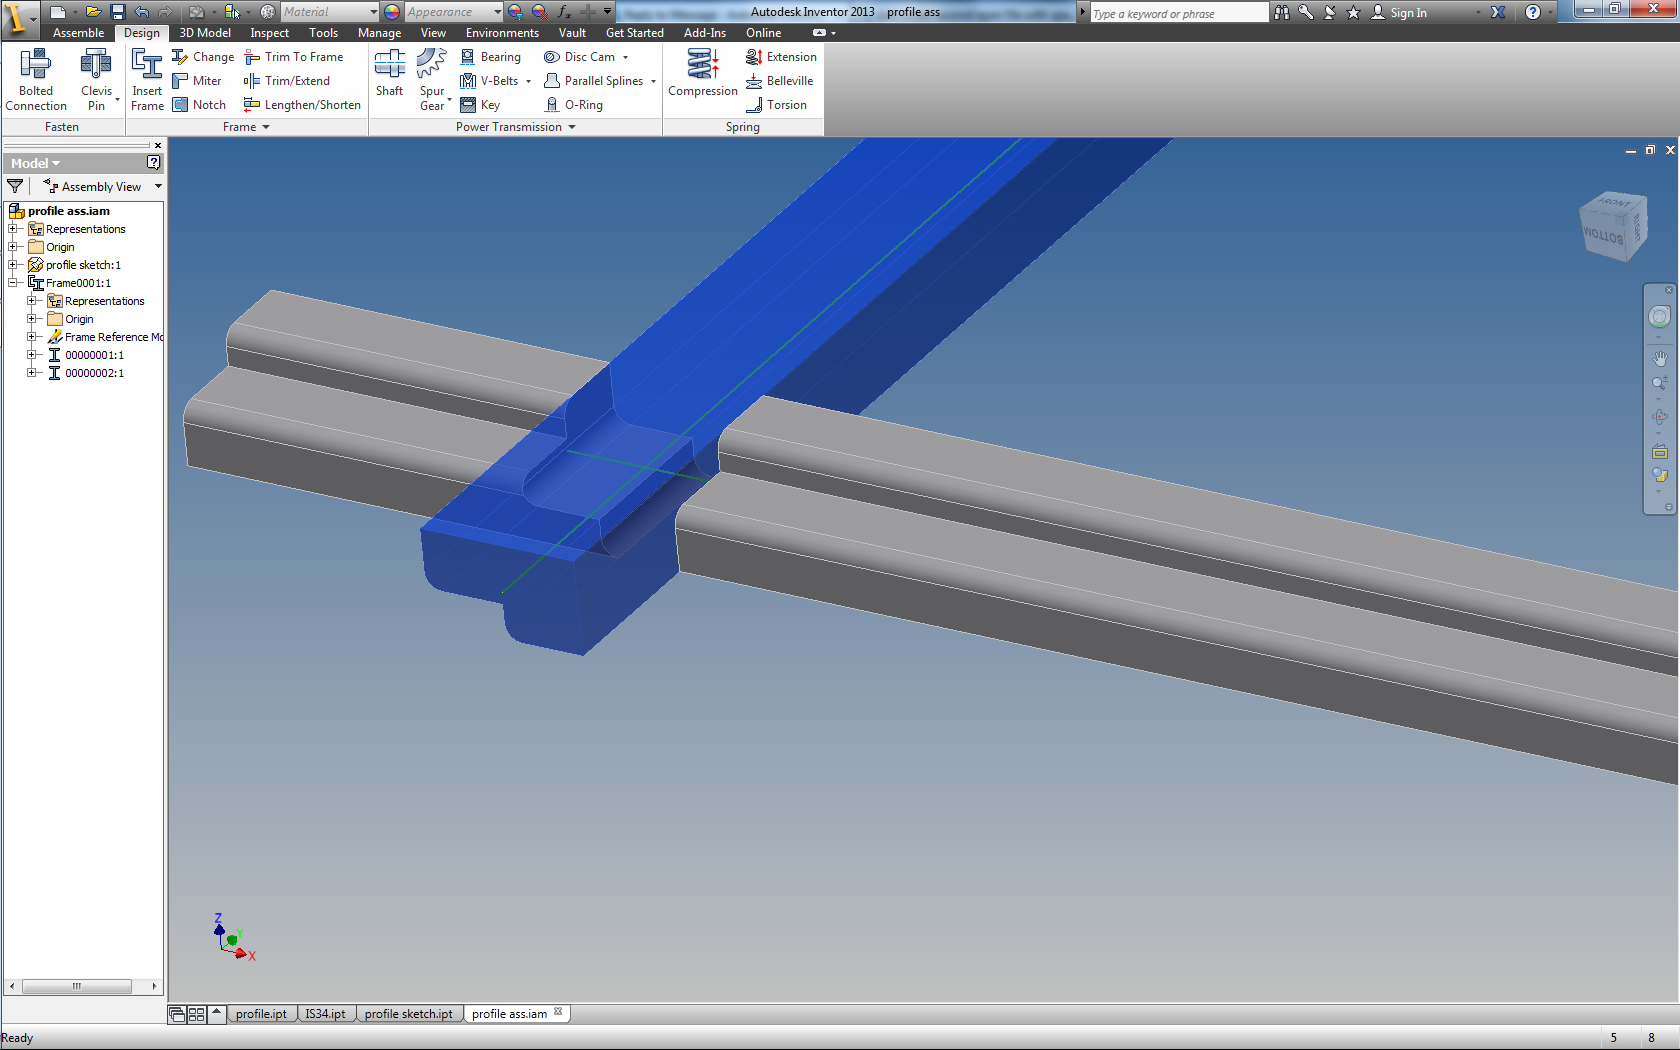Click the Insert Frame tool

point(147,80)
